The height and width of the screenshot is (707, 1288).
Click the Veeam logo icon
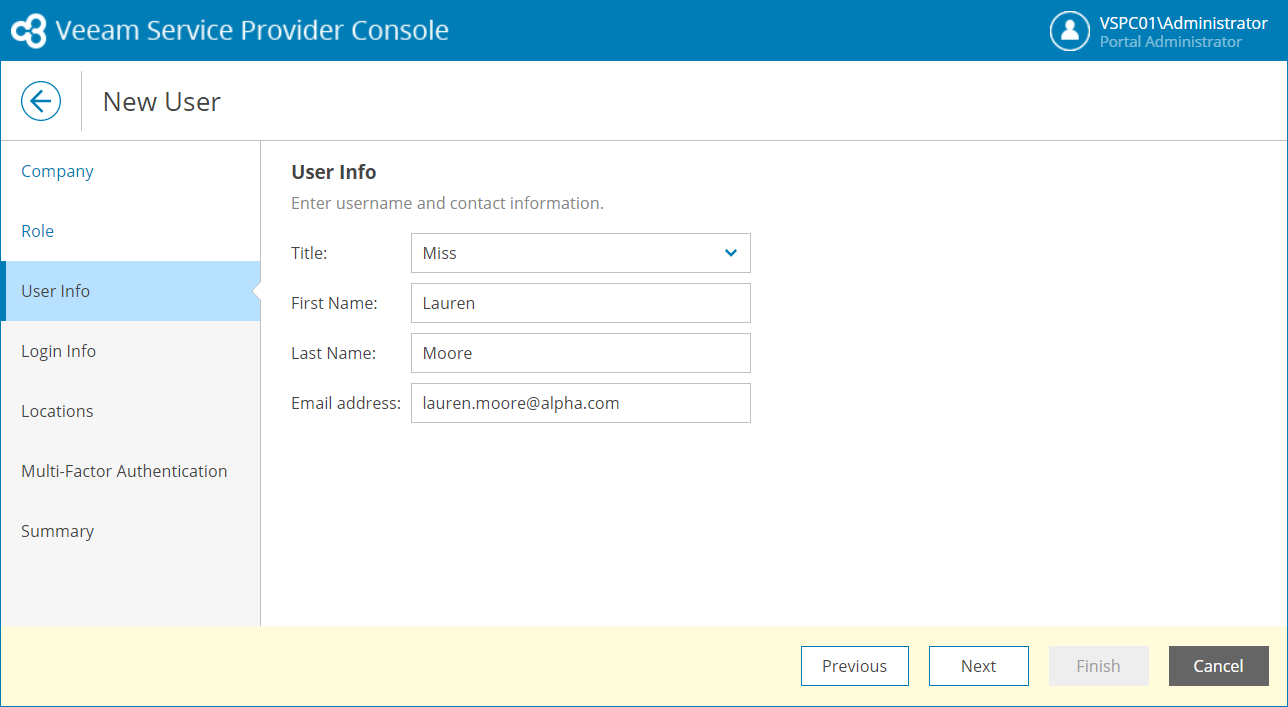[28, 30]
